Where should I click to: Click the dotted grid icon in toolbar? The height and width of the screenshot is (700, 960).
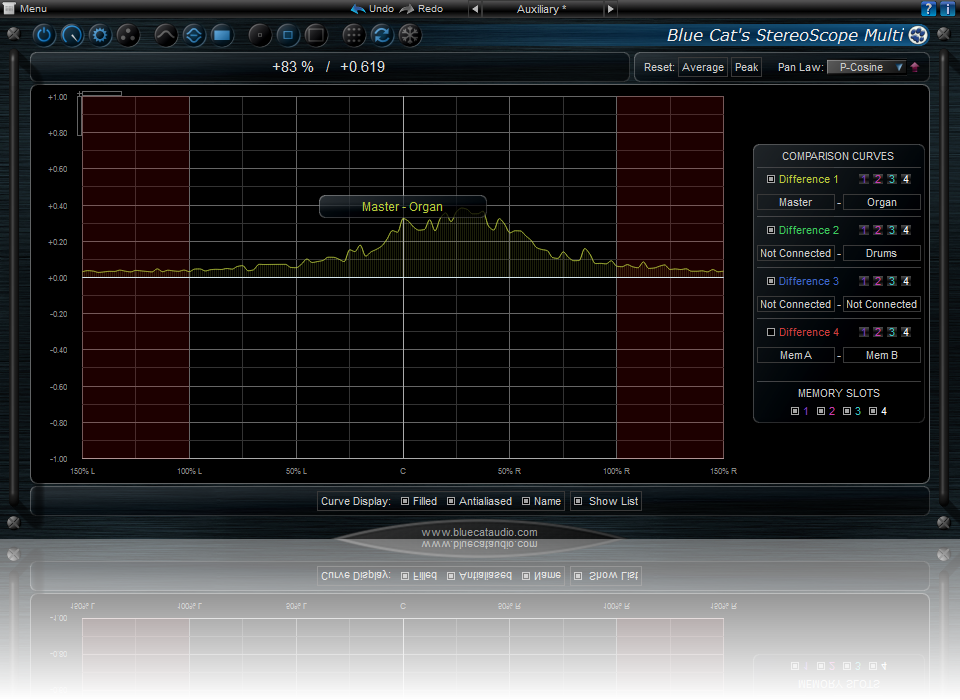pos(353,36)
